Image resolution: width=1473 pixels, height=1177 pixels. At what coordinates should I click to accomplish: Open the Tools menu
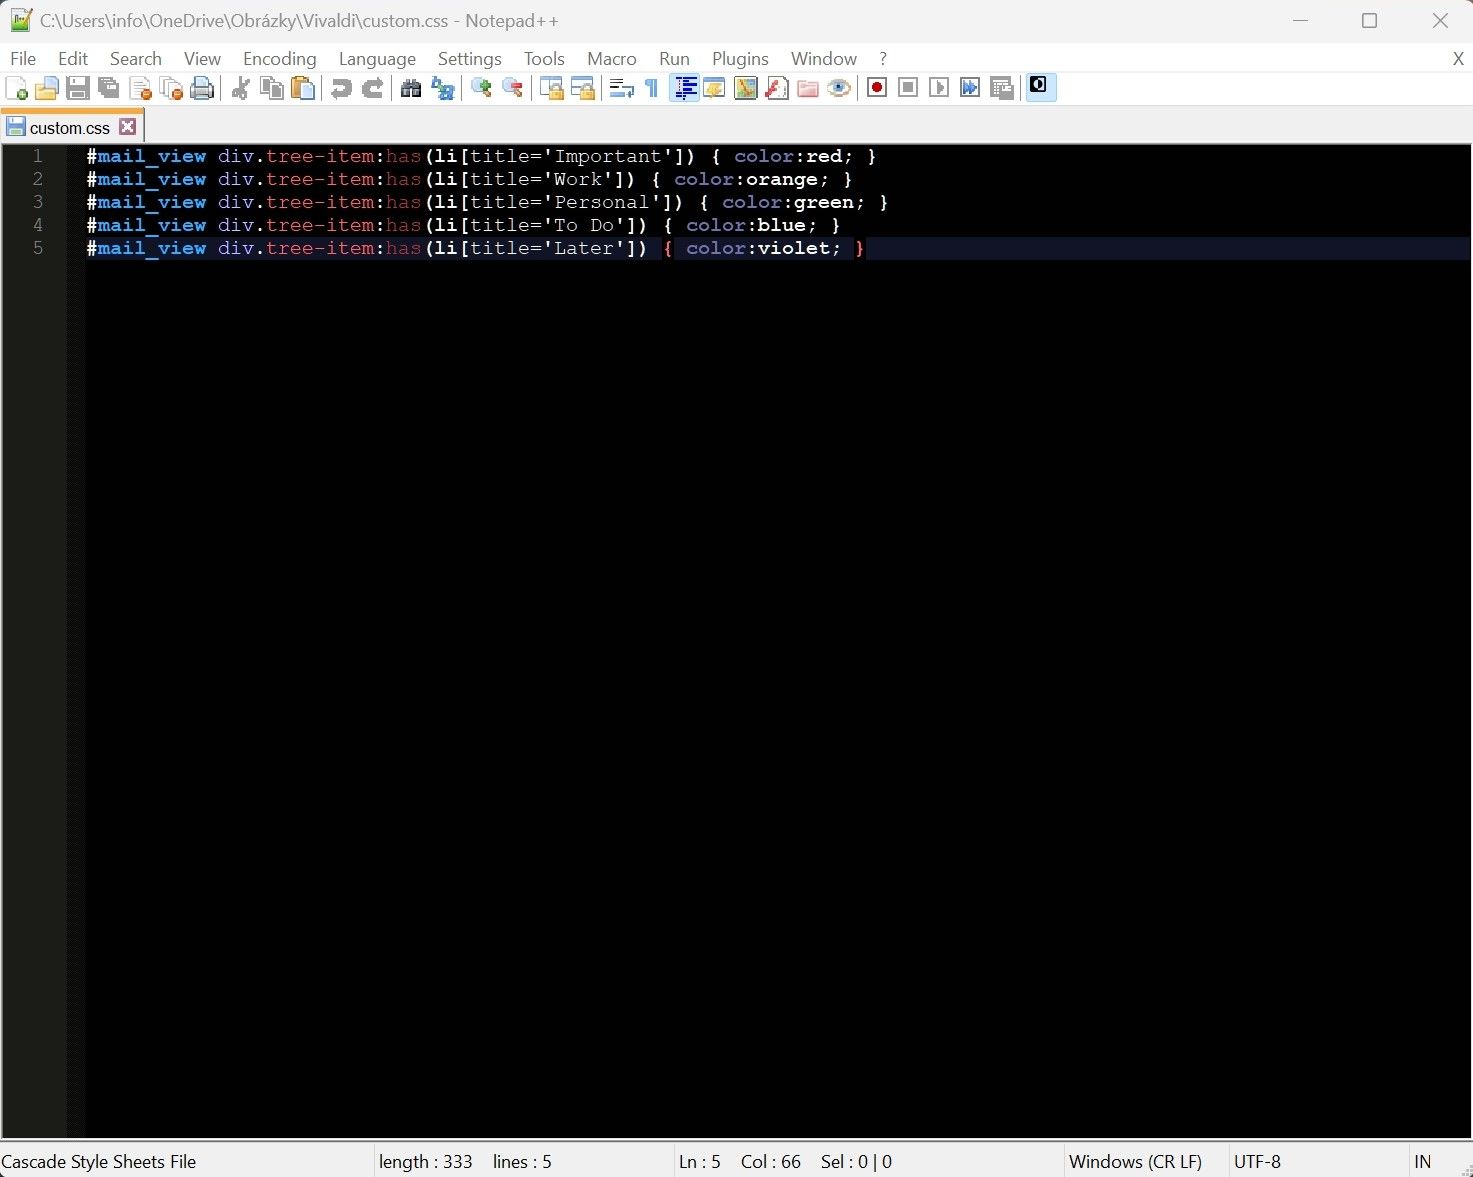point(544,59)
